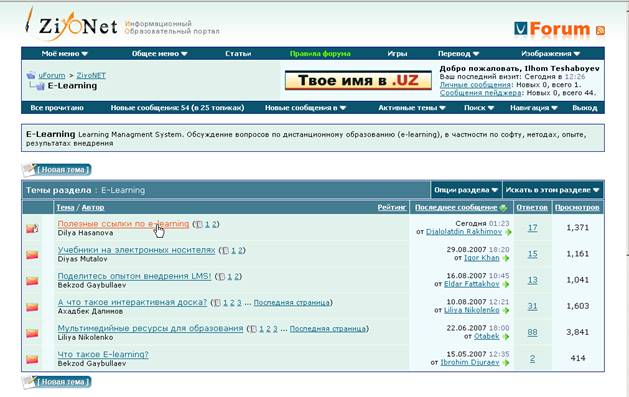Expand the Изображения dropdown menu
The height and width of the screenshot is (397, 629).
pos(551,54)
